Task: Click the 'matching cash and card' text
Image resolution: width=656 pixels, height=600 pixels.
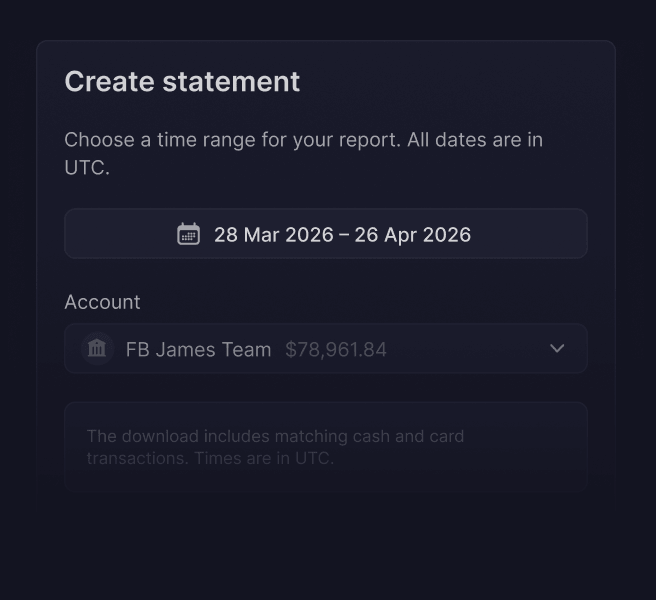Action: [x=369, y=436]
